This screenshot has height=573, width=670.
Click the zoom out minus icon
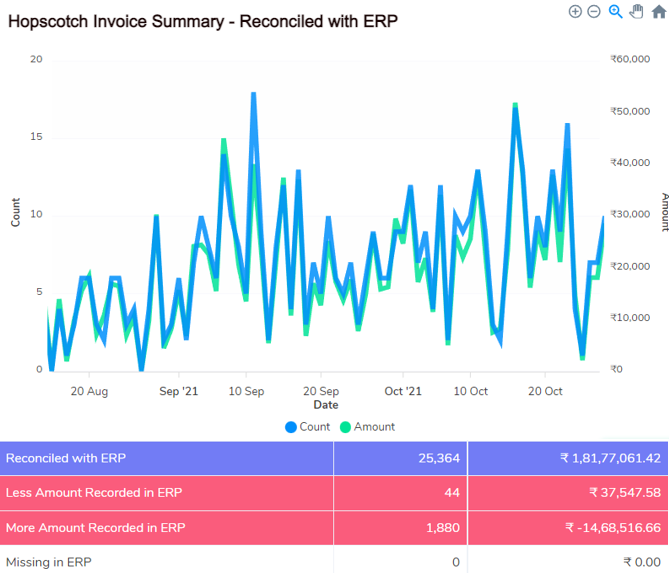coord(594,12)
